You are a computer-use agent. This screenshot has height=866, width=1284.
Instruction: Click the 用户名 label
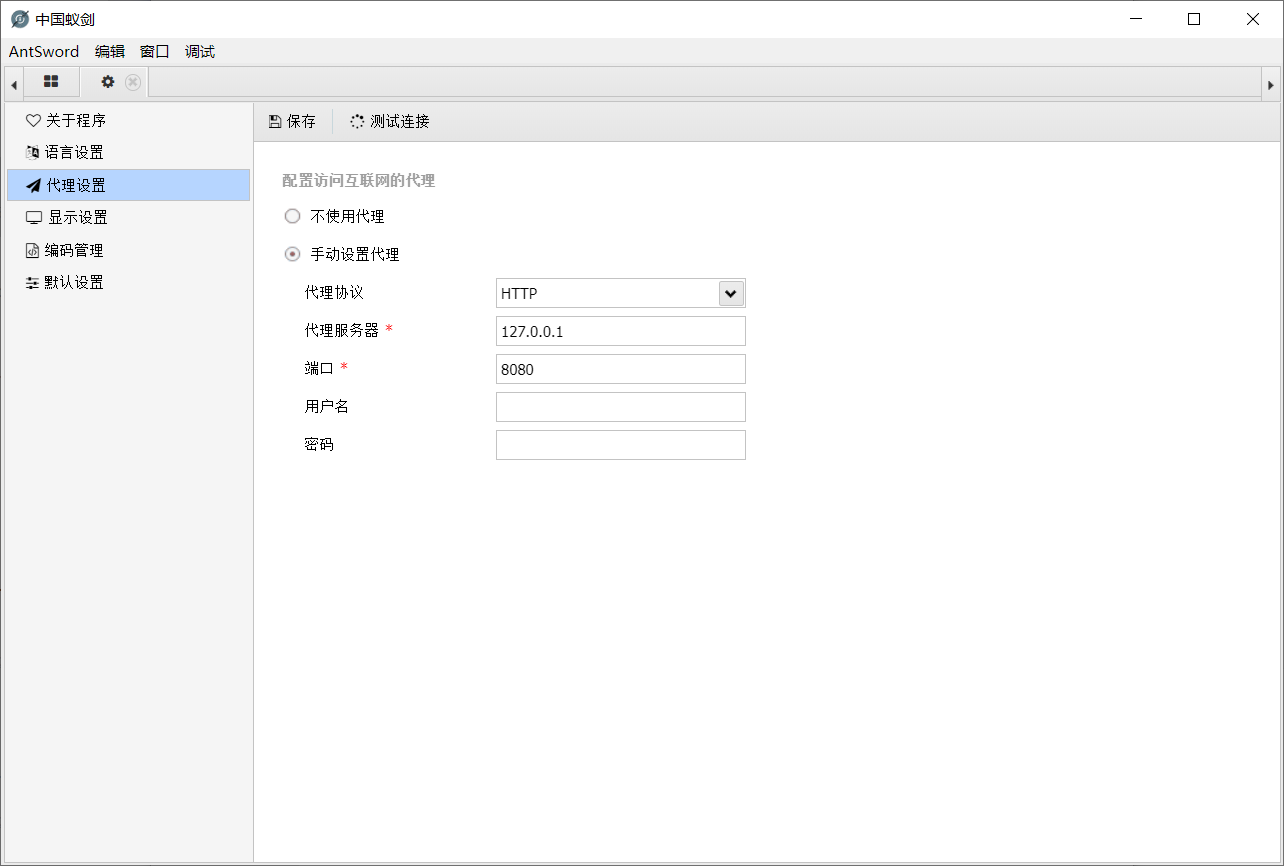coord(326,406)
